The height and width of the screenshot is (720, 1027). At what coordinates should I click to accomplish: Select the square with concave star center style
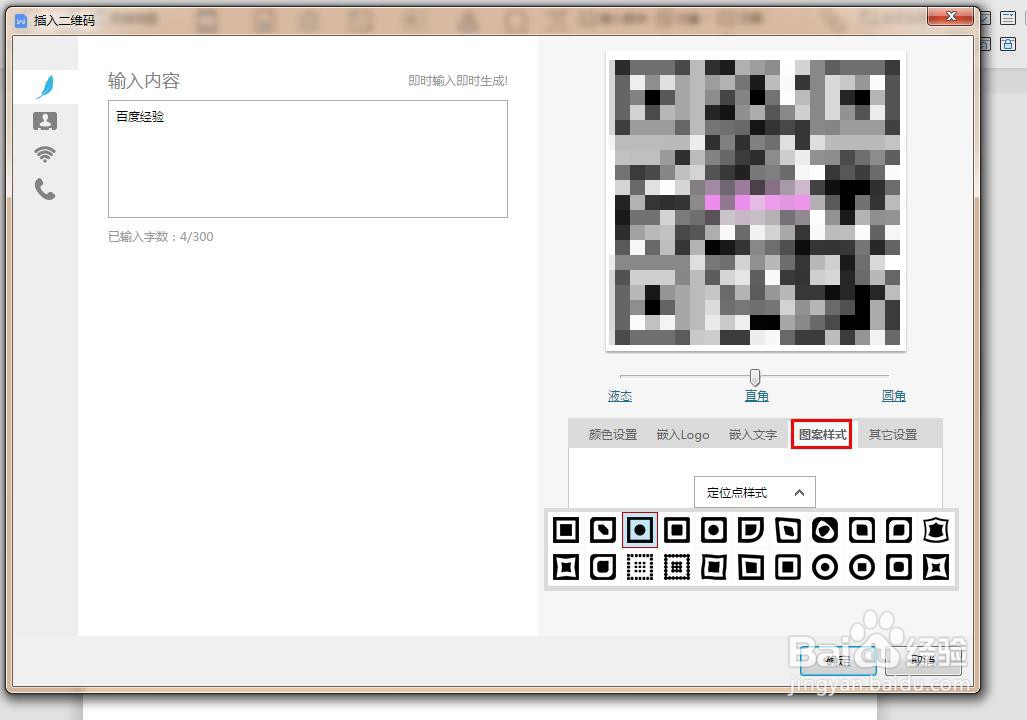566,567
